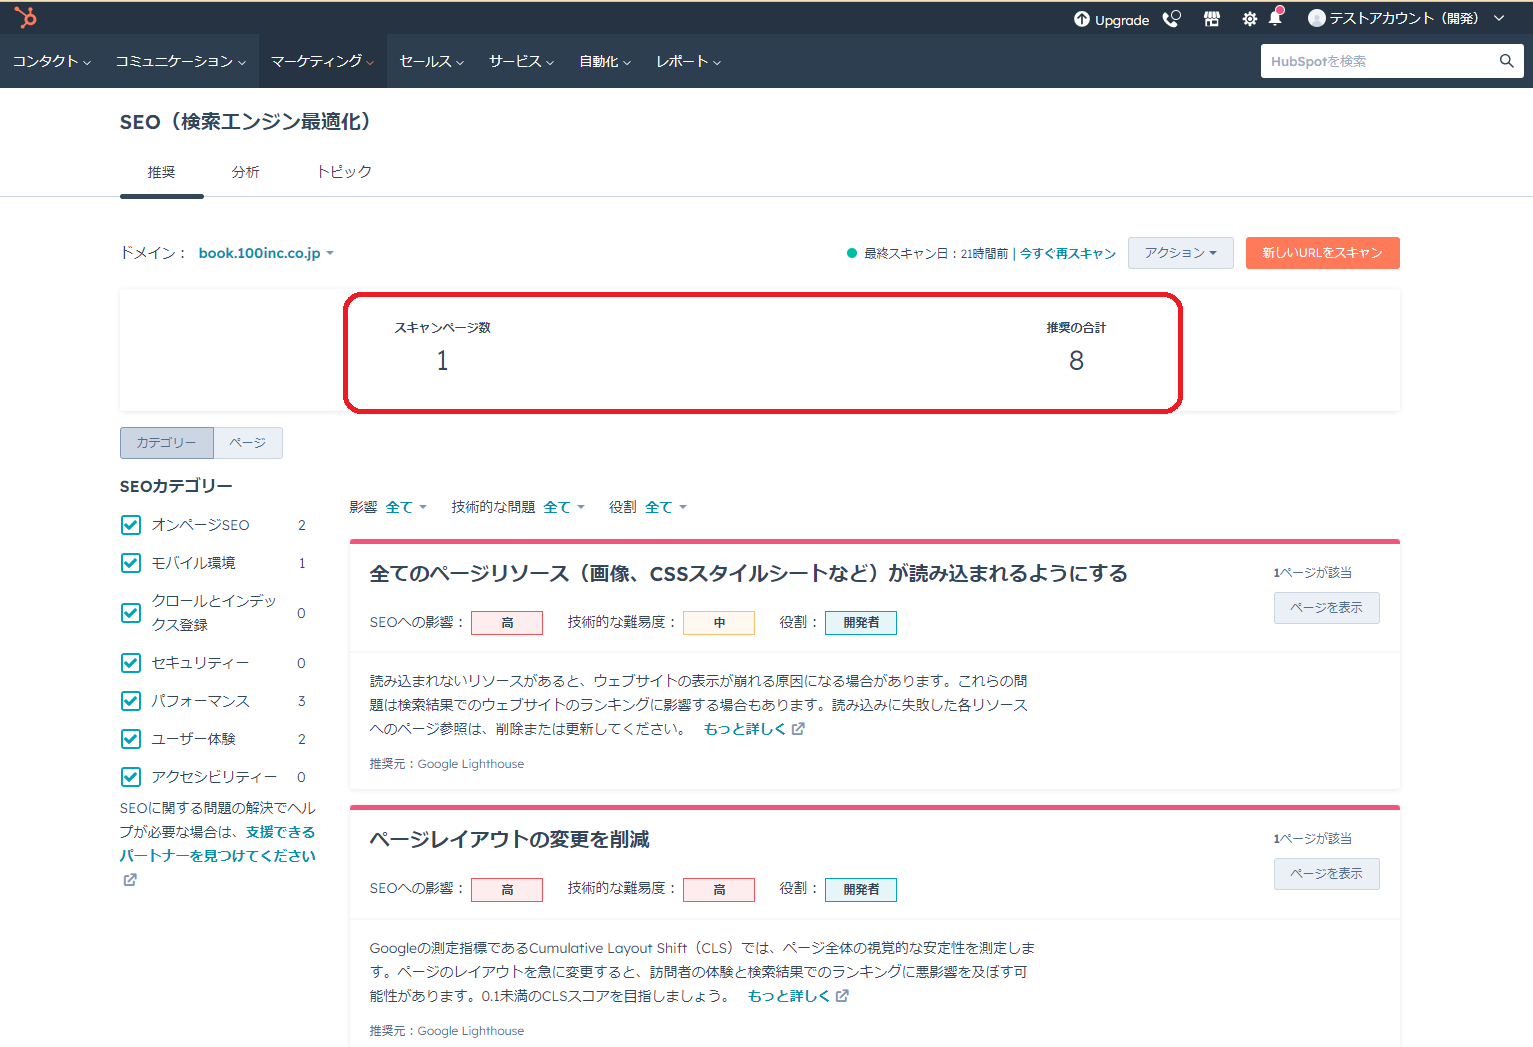This screenshot has width=1533, height=1047.
Task: Click external icon next to second もっと詳しく
Action: pyautogui.click(x=842, y=996)
